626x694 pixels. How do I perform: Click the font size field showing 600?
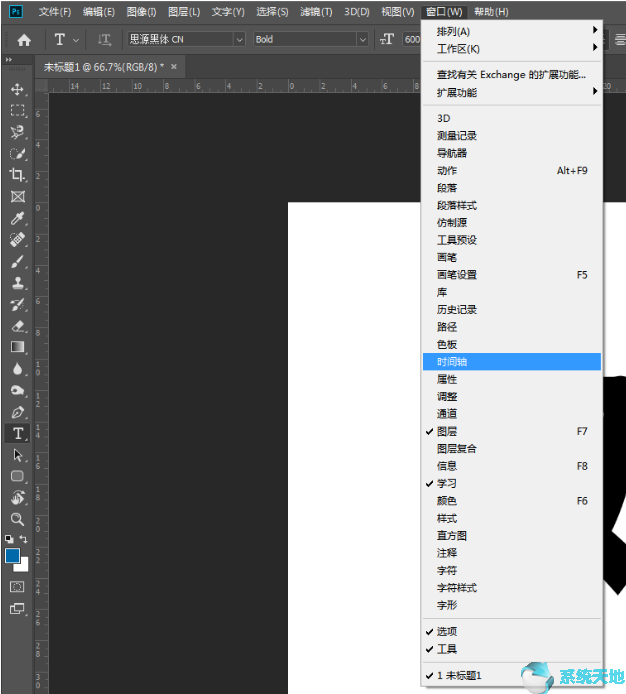click(412, 40)
